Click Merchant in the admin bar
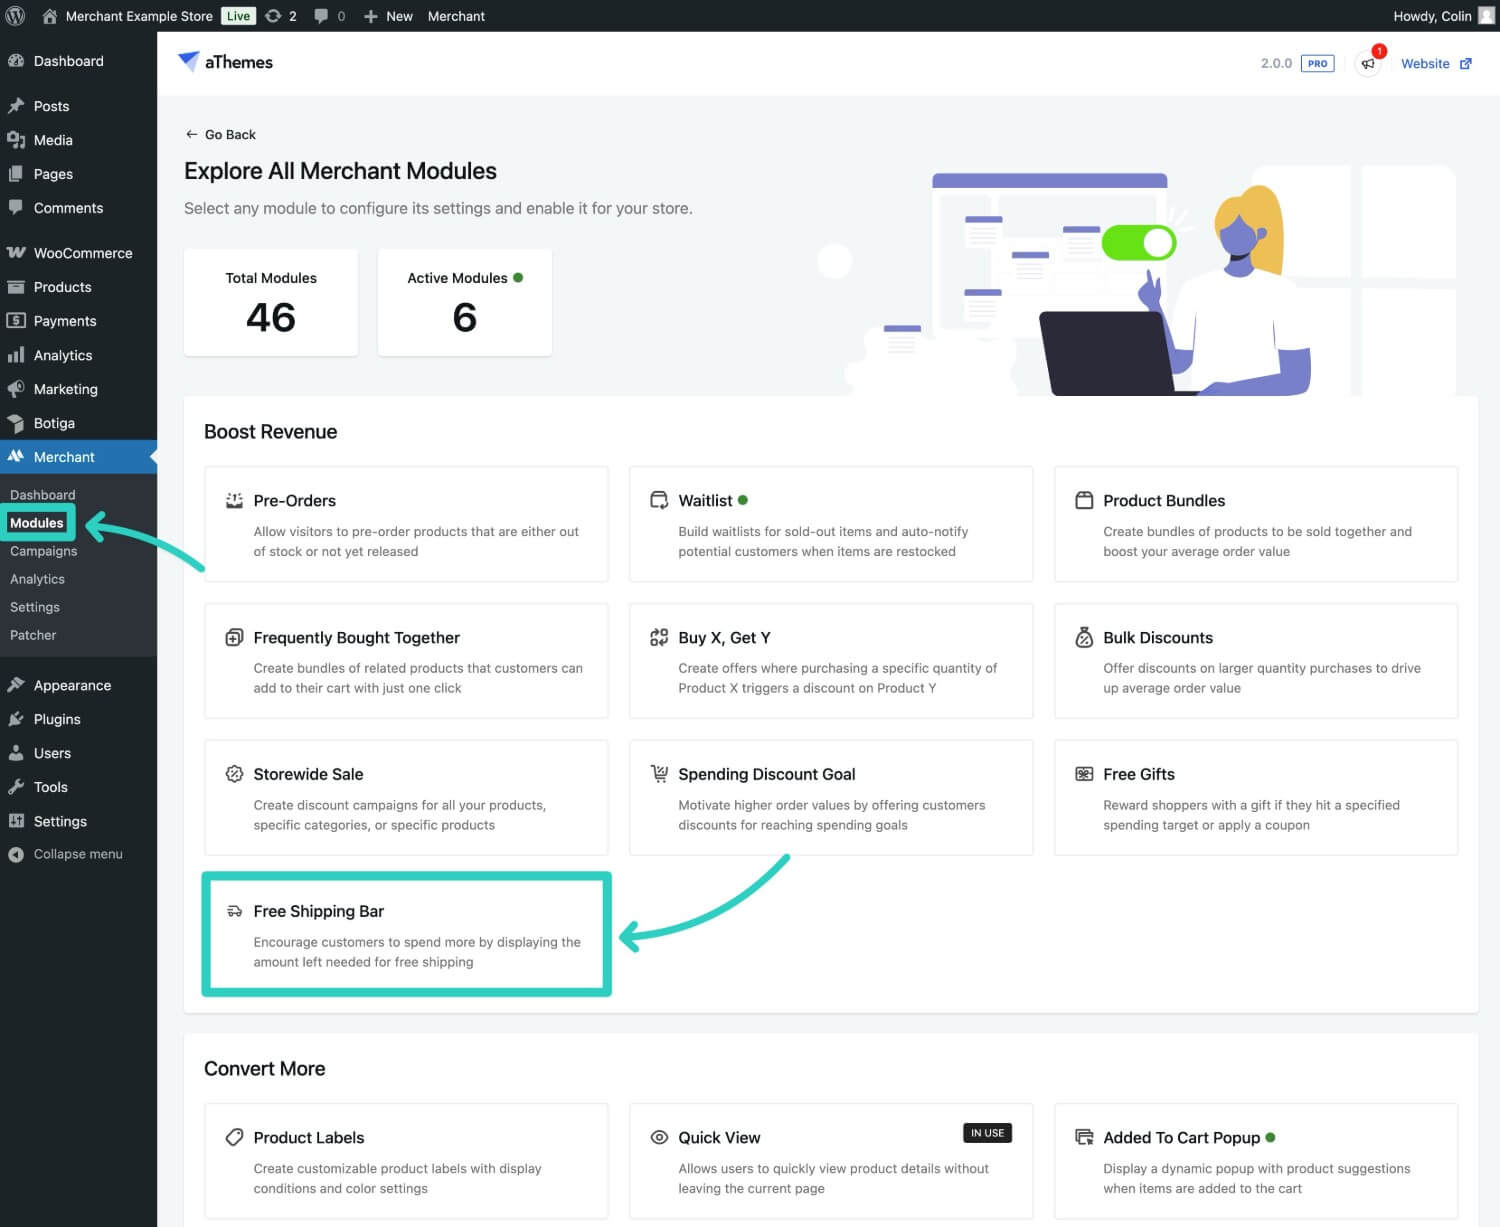1500x1227 pixels. [456, 16]
